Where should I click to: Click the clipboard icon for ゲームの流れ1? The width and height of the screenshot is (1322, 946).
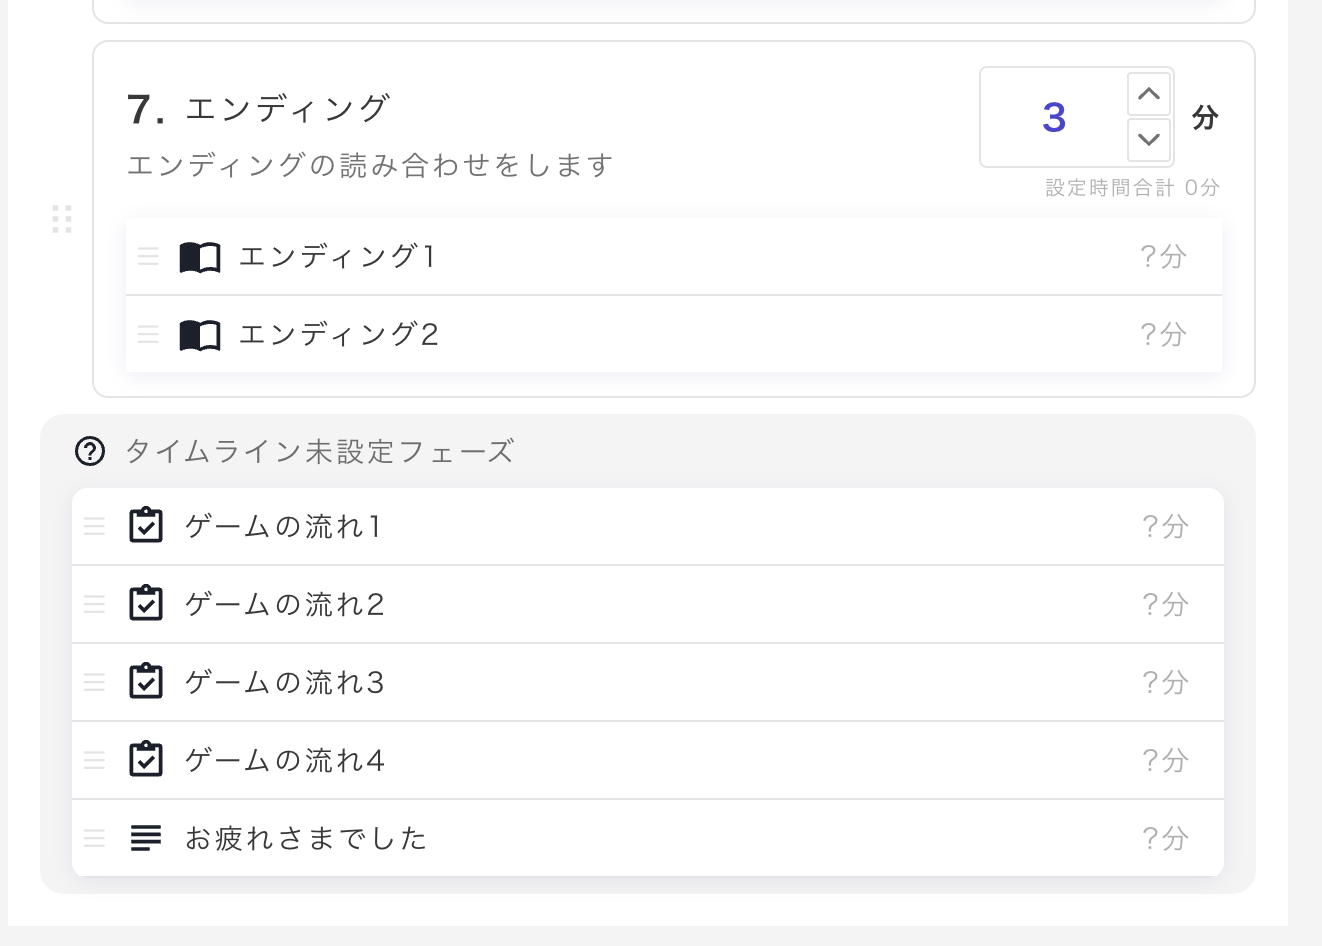click(146, 526)
